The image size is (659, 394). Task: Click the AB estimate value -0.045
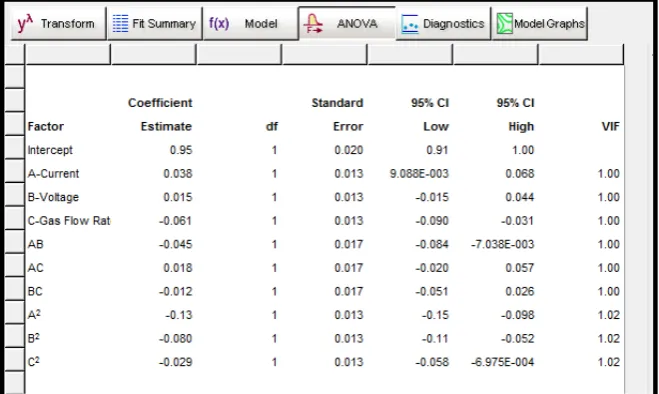176,244
